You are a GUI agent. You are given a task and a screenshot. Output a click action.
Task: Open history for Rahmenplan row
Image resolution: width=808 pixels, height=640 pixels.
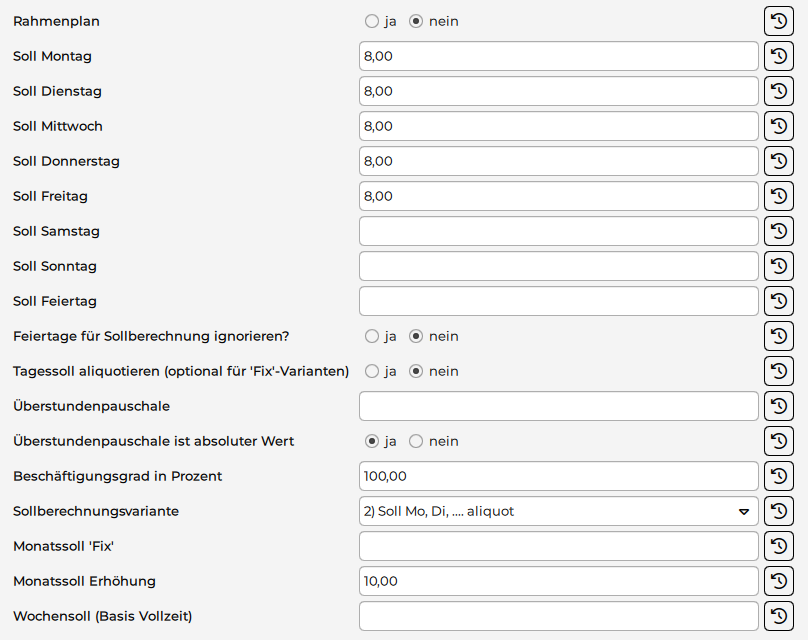[779, 21]
